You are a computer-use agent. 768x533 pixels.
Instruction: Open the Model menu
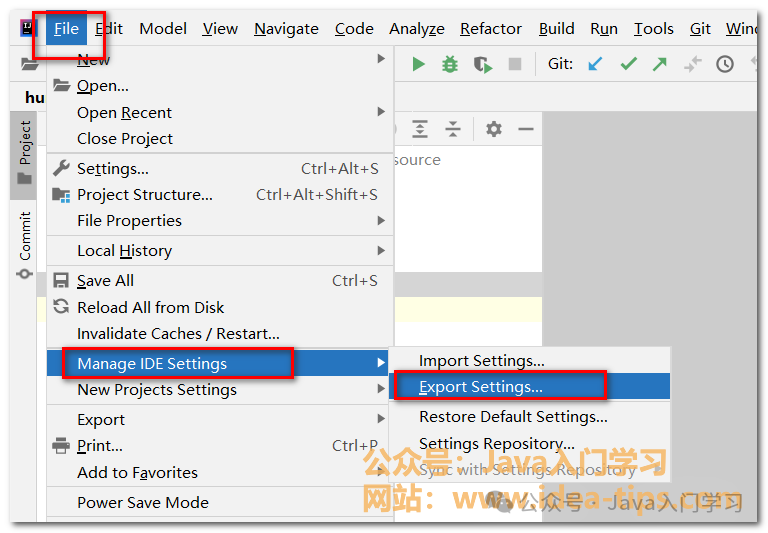[x=163, y=28]
